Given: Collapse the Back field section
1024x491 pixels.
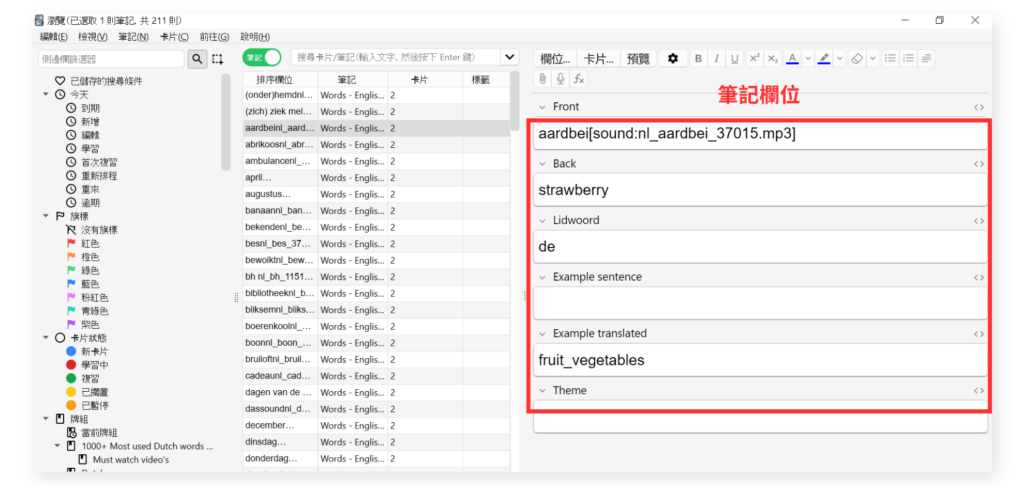Looking at the screenshot, I should [x=543, y=164].
